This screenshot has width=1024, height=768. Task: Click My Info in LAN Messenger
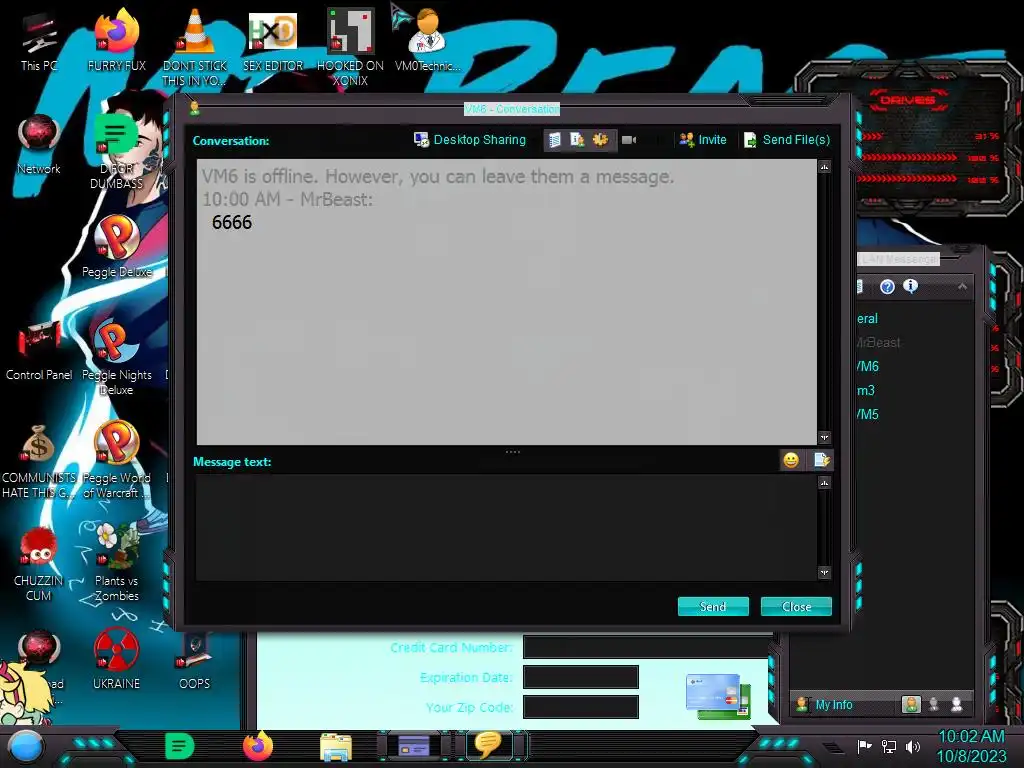coord(833,705)
